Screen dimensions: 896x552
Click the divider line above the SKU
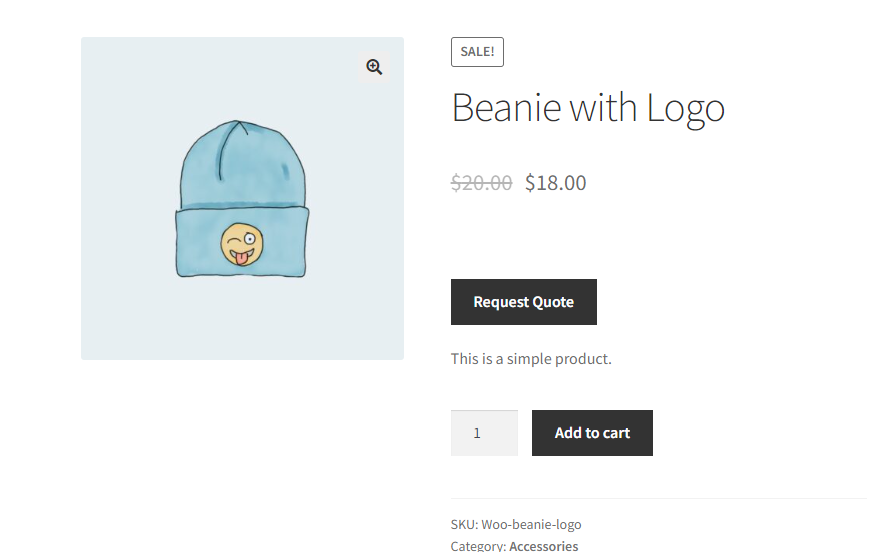coord(658,498)
